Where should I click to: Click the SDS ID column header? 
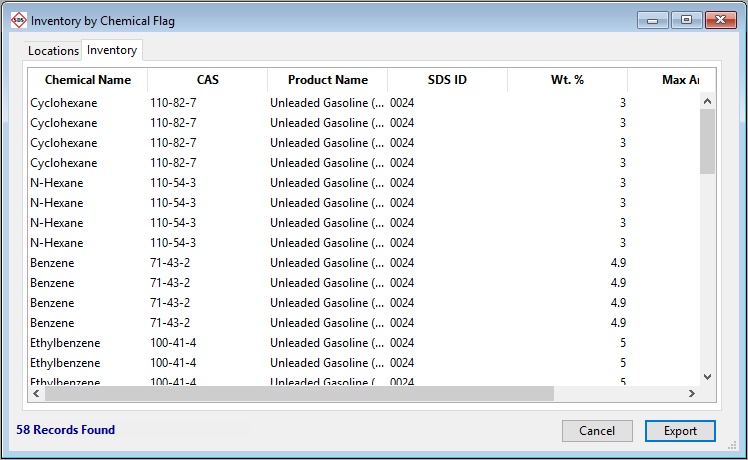(x=447, y=80)
